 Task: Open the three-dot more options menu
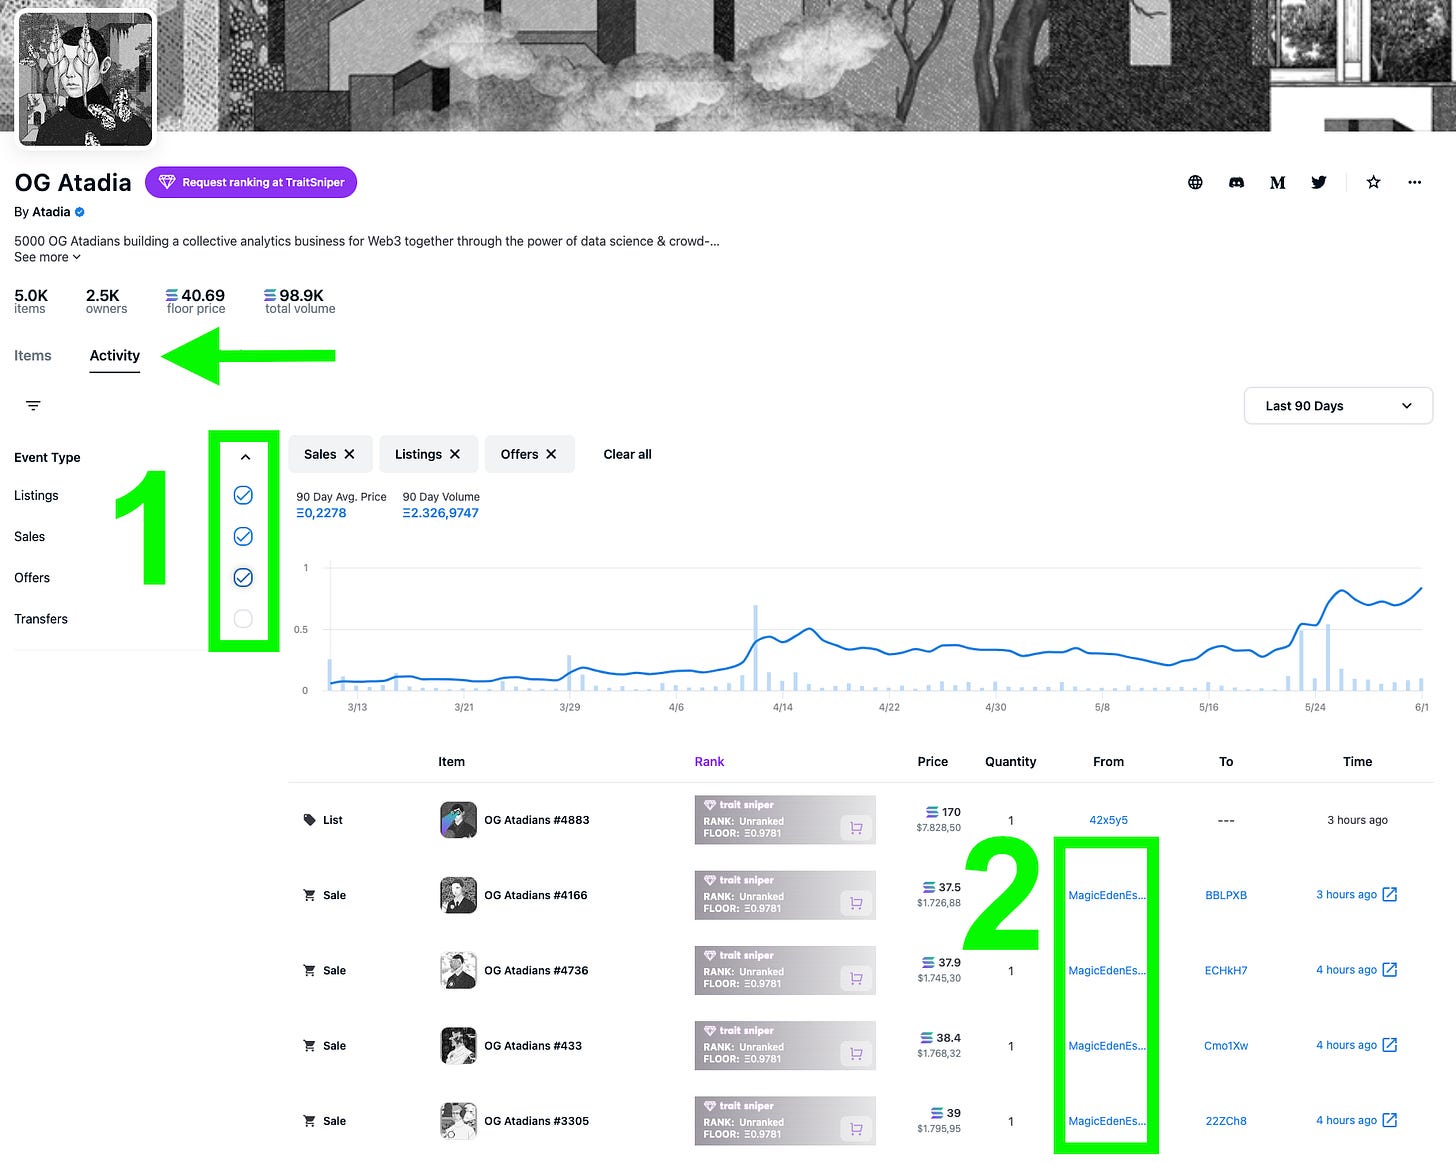pyautogui.click(x=1414, y=182)
